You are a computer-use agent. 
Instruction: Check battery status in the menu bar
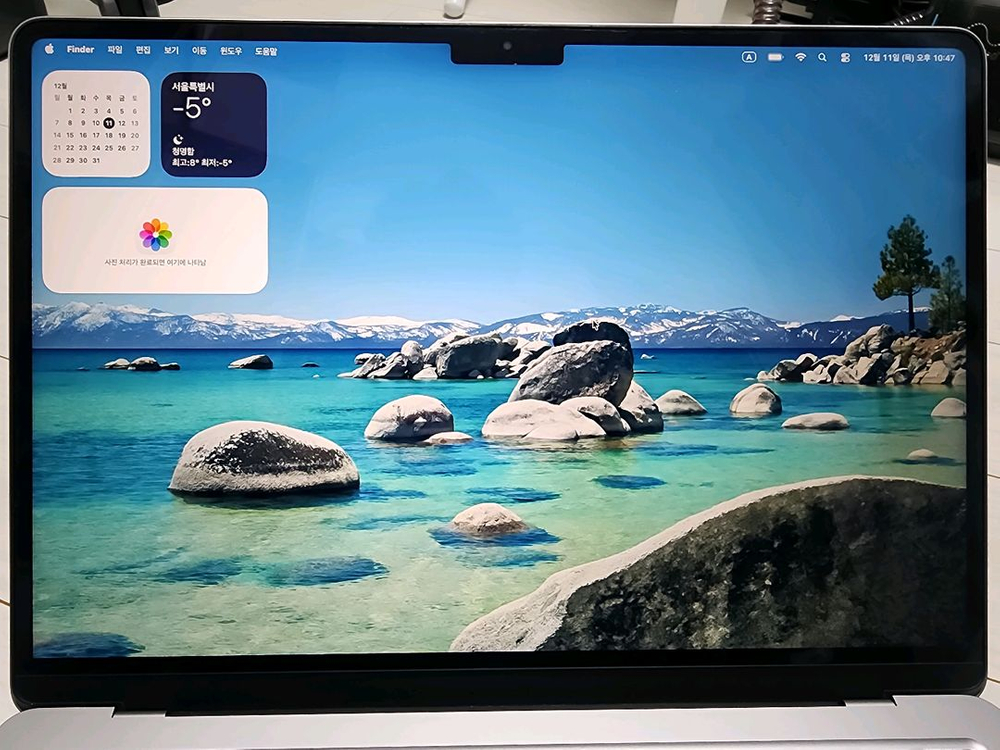pyautogui.click(x=775, y=57)
